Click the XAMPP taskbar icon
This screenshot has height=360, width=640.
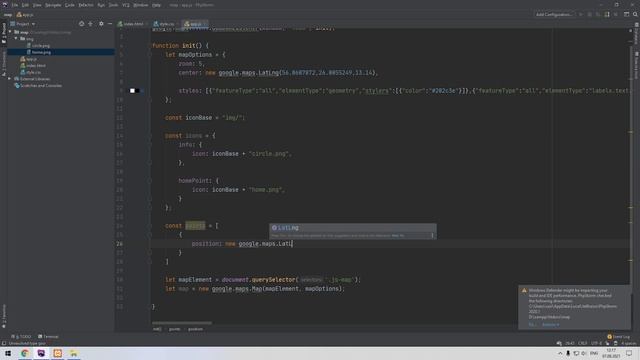(58, 353)
